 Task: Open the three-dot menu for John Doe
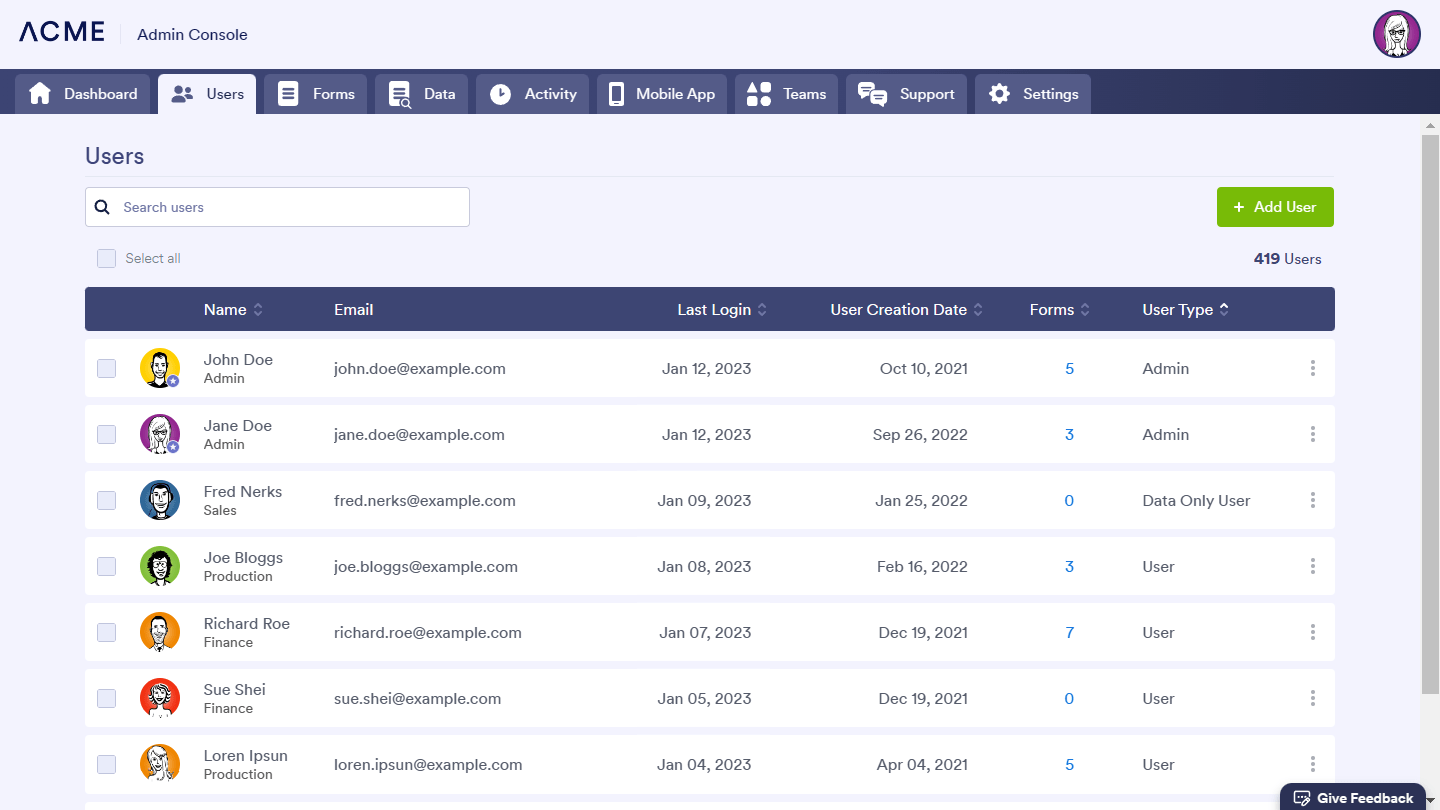tap(1312, 368)
